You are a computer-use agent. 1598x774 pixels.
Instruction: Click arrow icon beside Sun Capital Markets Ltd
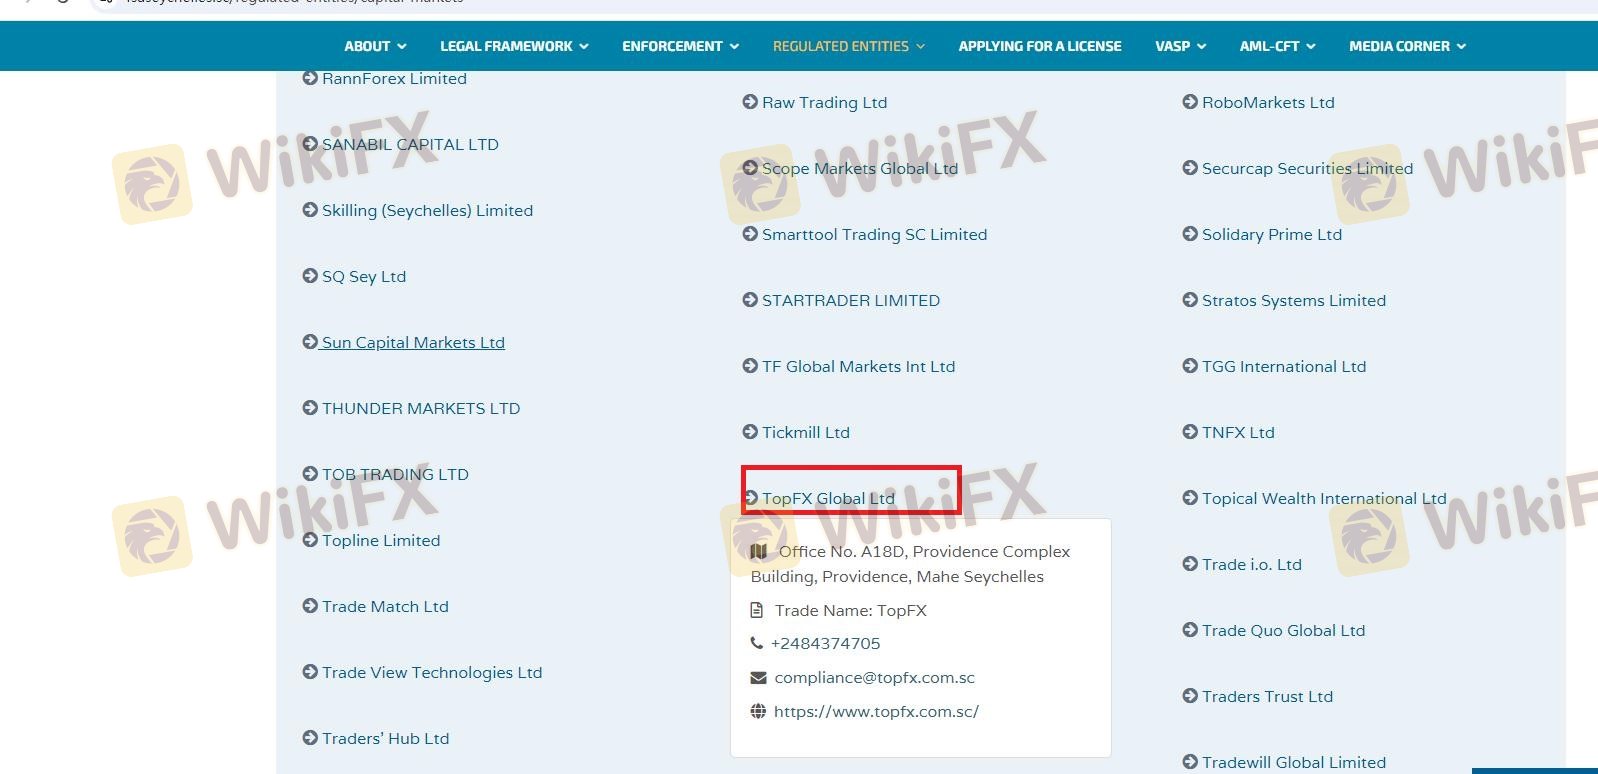tap(310, 342)
